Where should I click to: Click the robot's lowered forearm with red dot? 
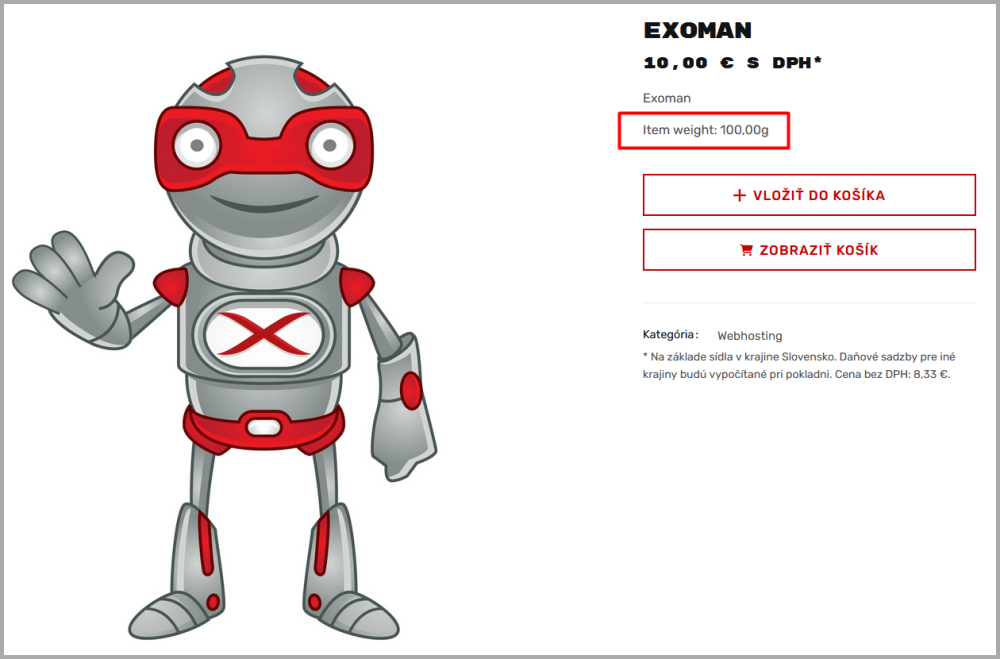404,408
